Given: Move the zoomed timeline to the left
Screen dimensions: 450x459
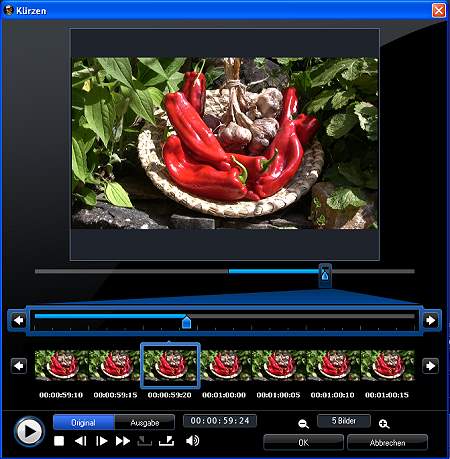Looking at the screenshot, I should click(x=18, y=320).
